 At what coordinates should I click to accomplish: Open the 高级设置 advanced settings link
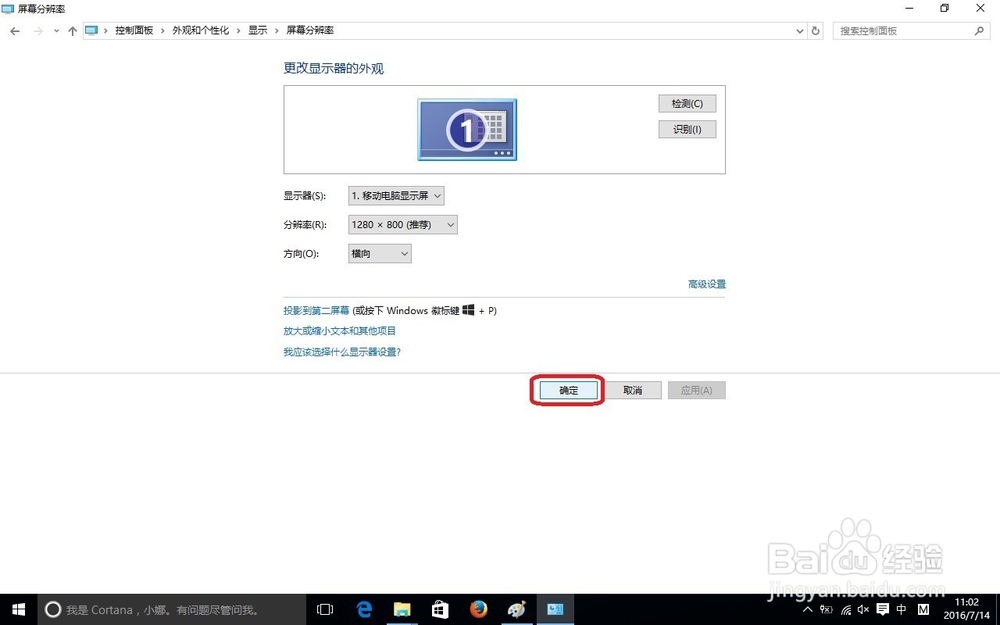pyautogui.click(x=707, y=284)
